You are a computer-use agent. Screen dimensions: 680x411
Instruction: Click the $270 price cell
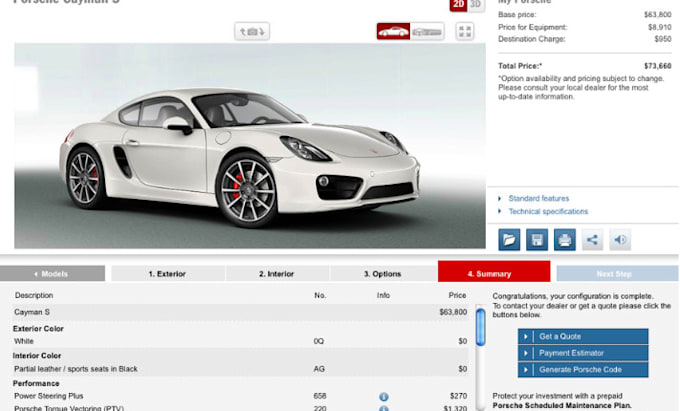pyautogui.click(x=458, y=396)
